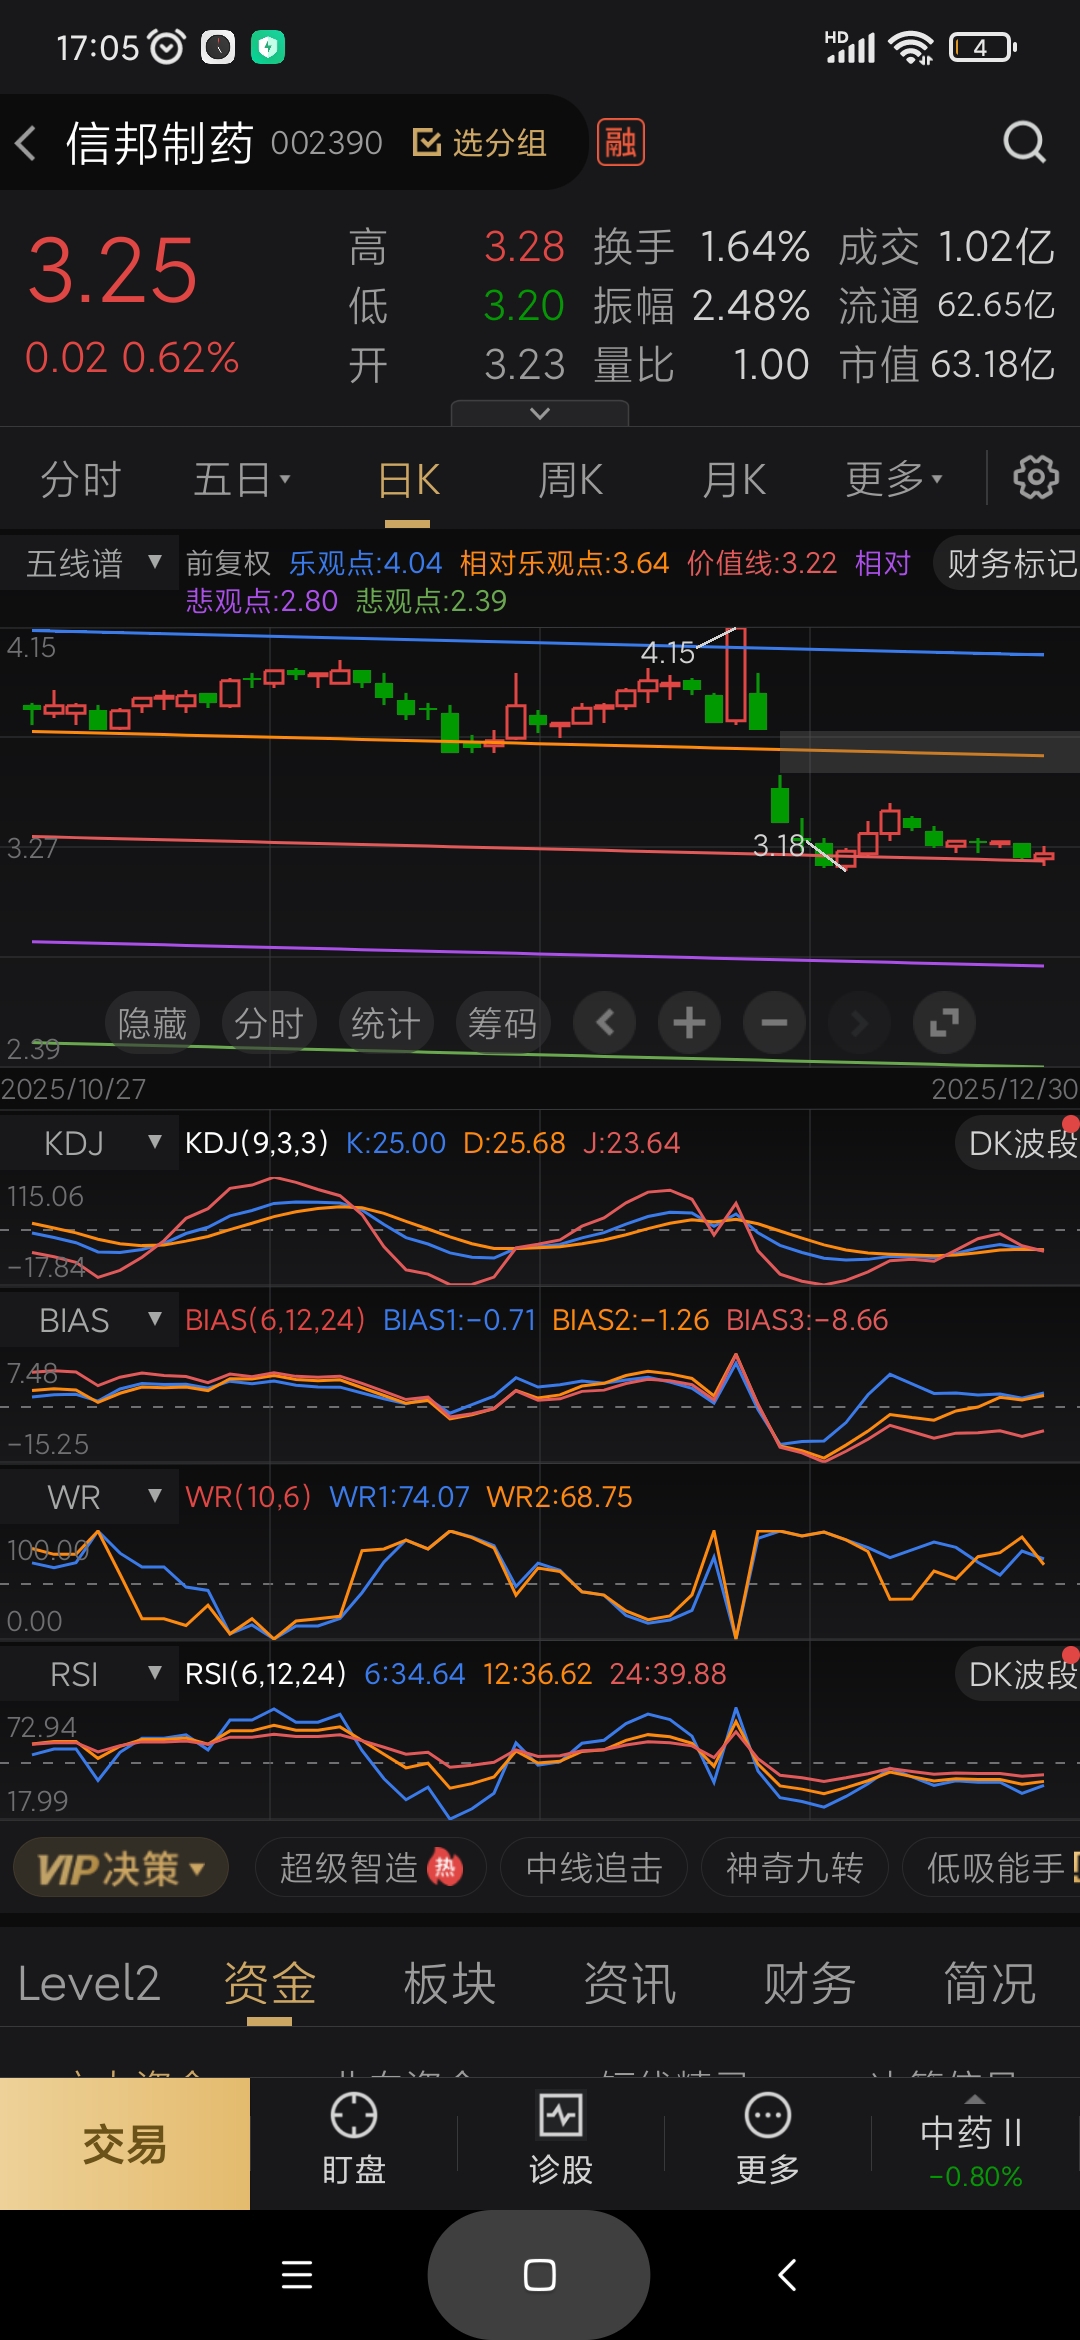Move chart right with arrow icon

tap(859, 1023)
